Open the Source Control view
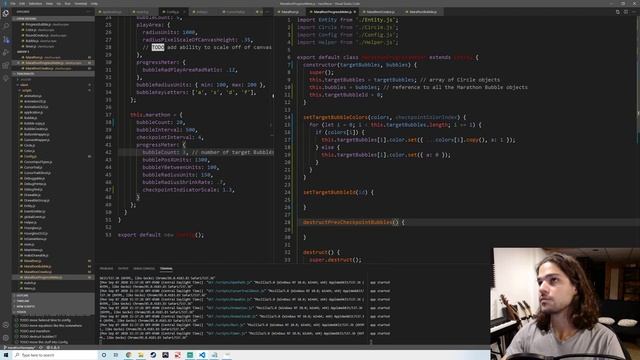This screenshot has width=640, height=360. click(x=6, y=39)
